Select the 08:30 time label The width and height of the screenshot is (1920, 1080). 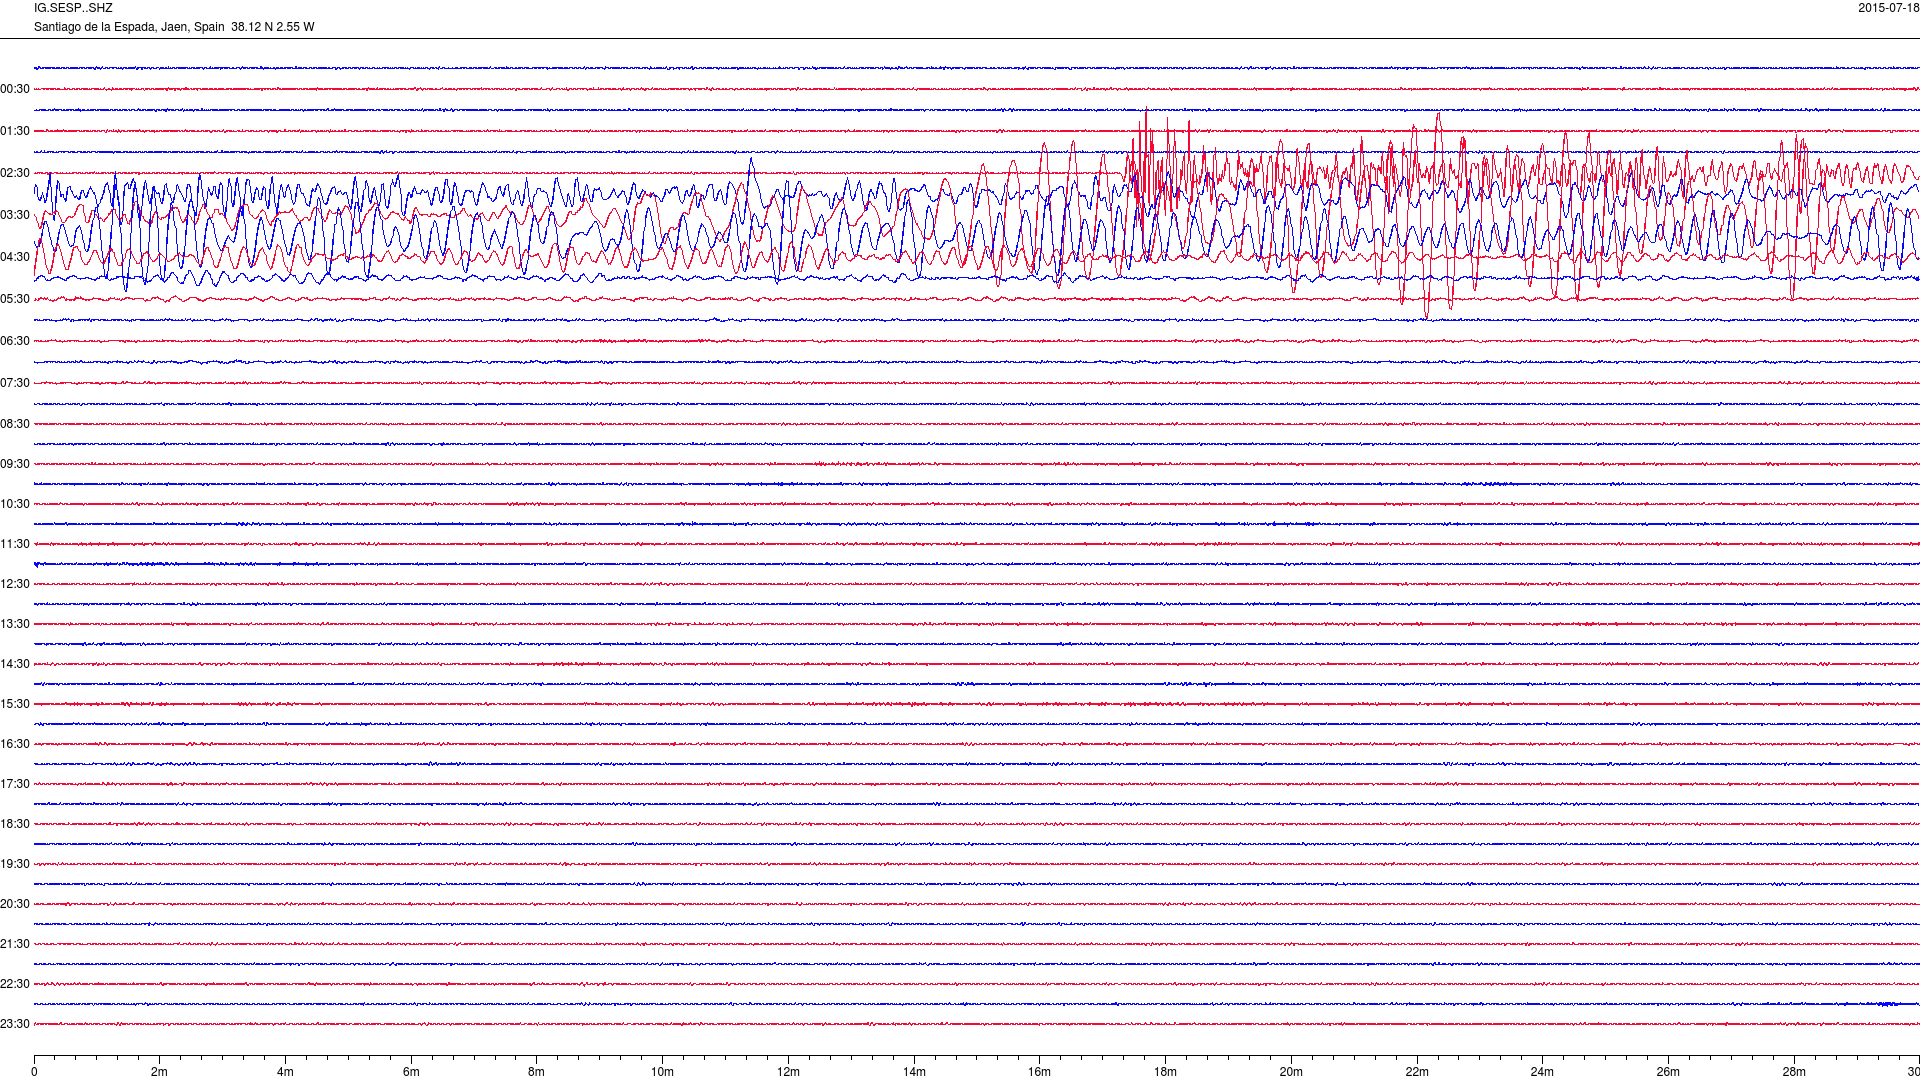[x=15, y=424]
